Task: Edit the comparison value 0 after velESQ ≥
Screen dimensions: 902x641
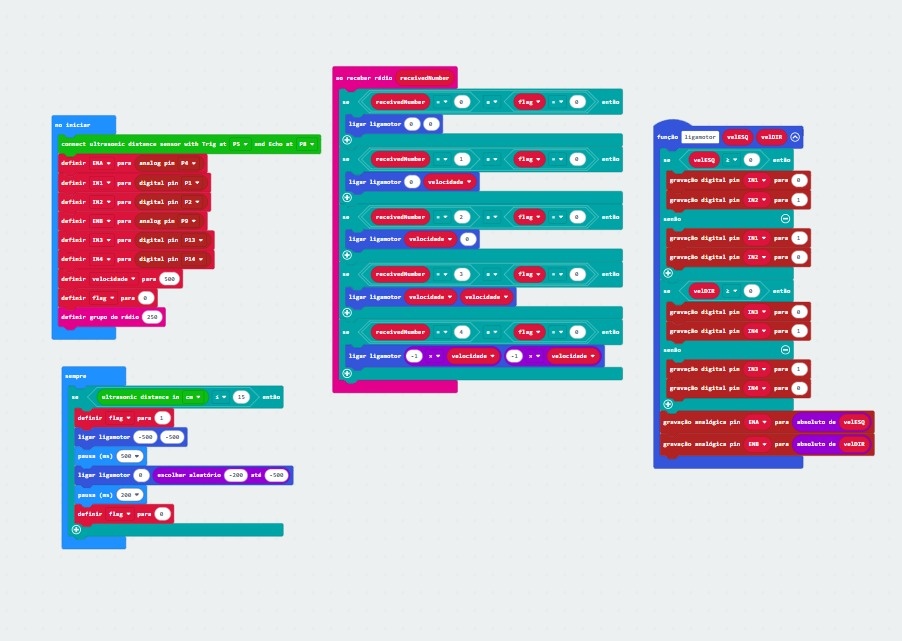Action: click(751, 160)
